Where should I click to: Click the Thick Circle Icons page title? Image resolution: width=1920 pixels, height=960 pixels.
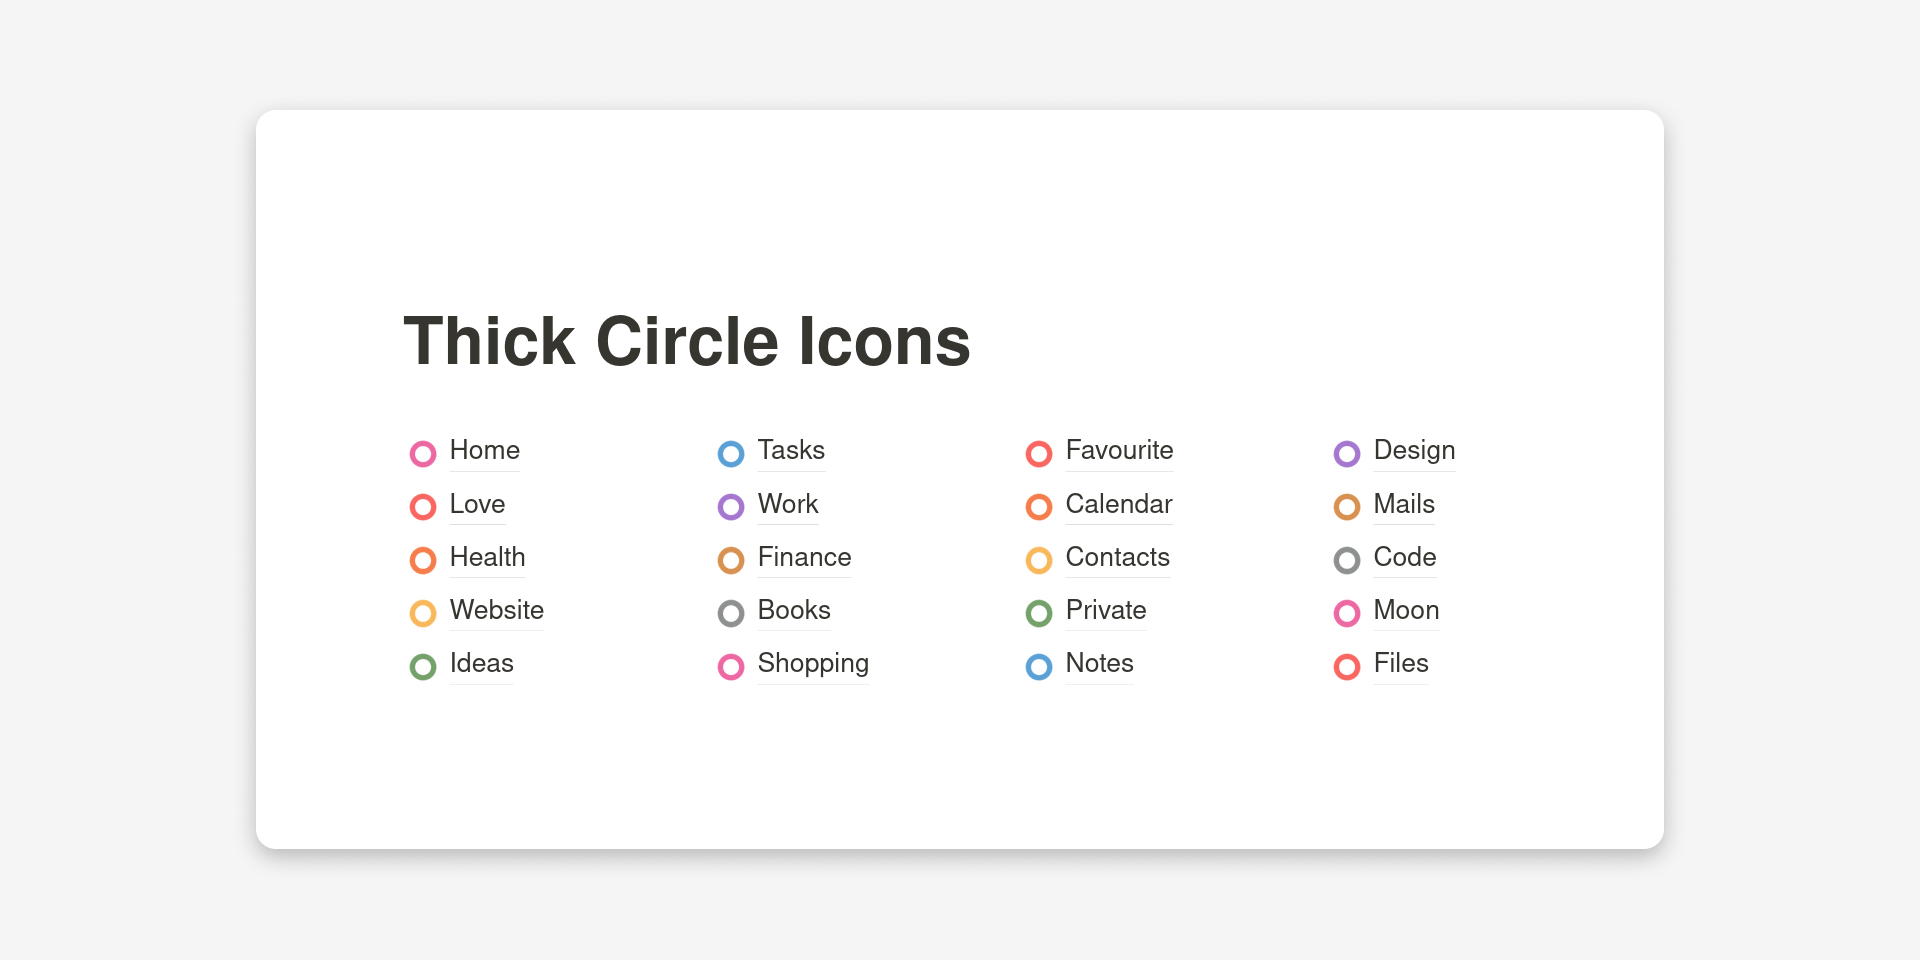[x=687, y=341]
